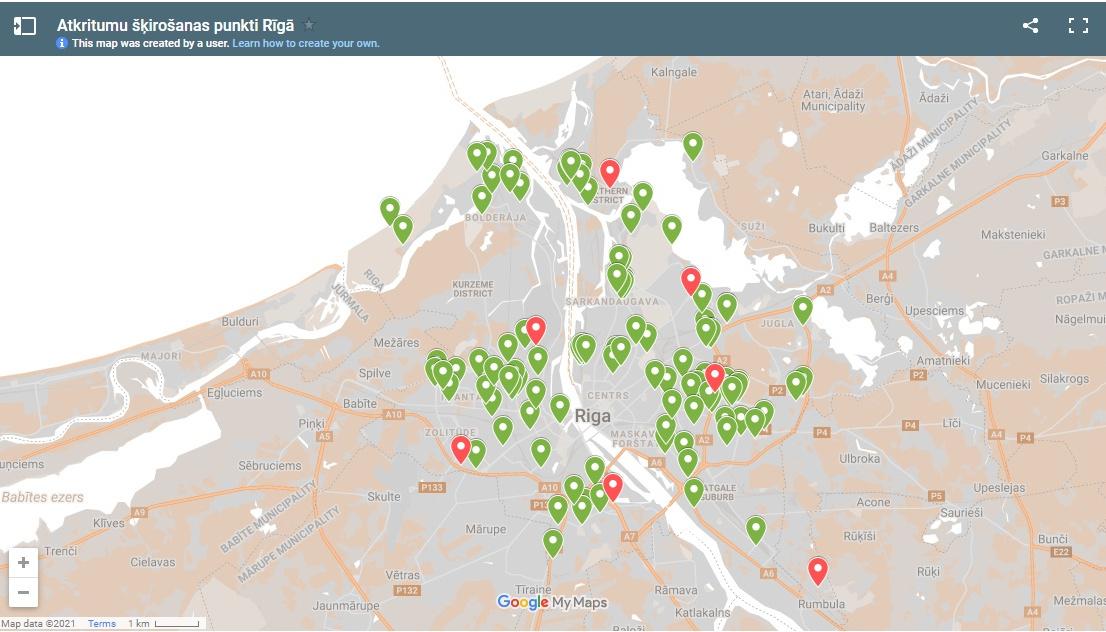Select the red marker near Zolitūde
Viewport: 1106px width, 632px height.
tap(461, 448)
